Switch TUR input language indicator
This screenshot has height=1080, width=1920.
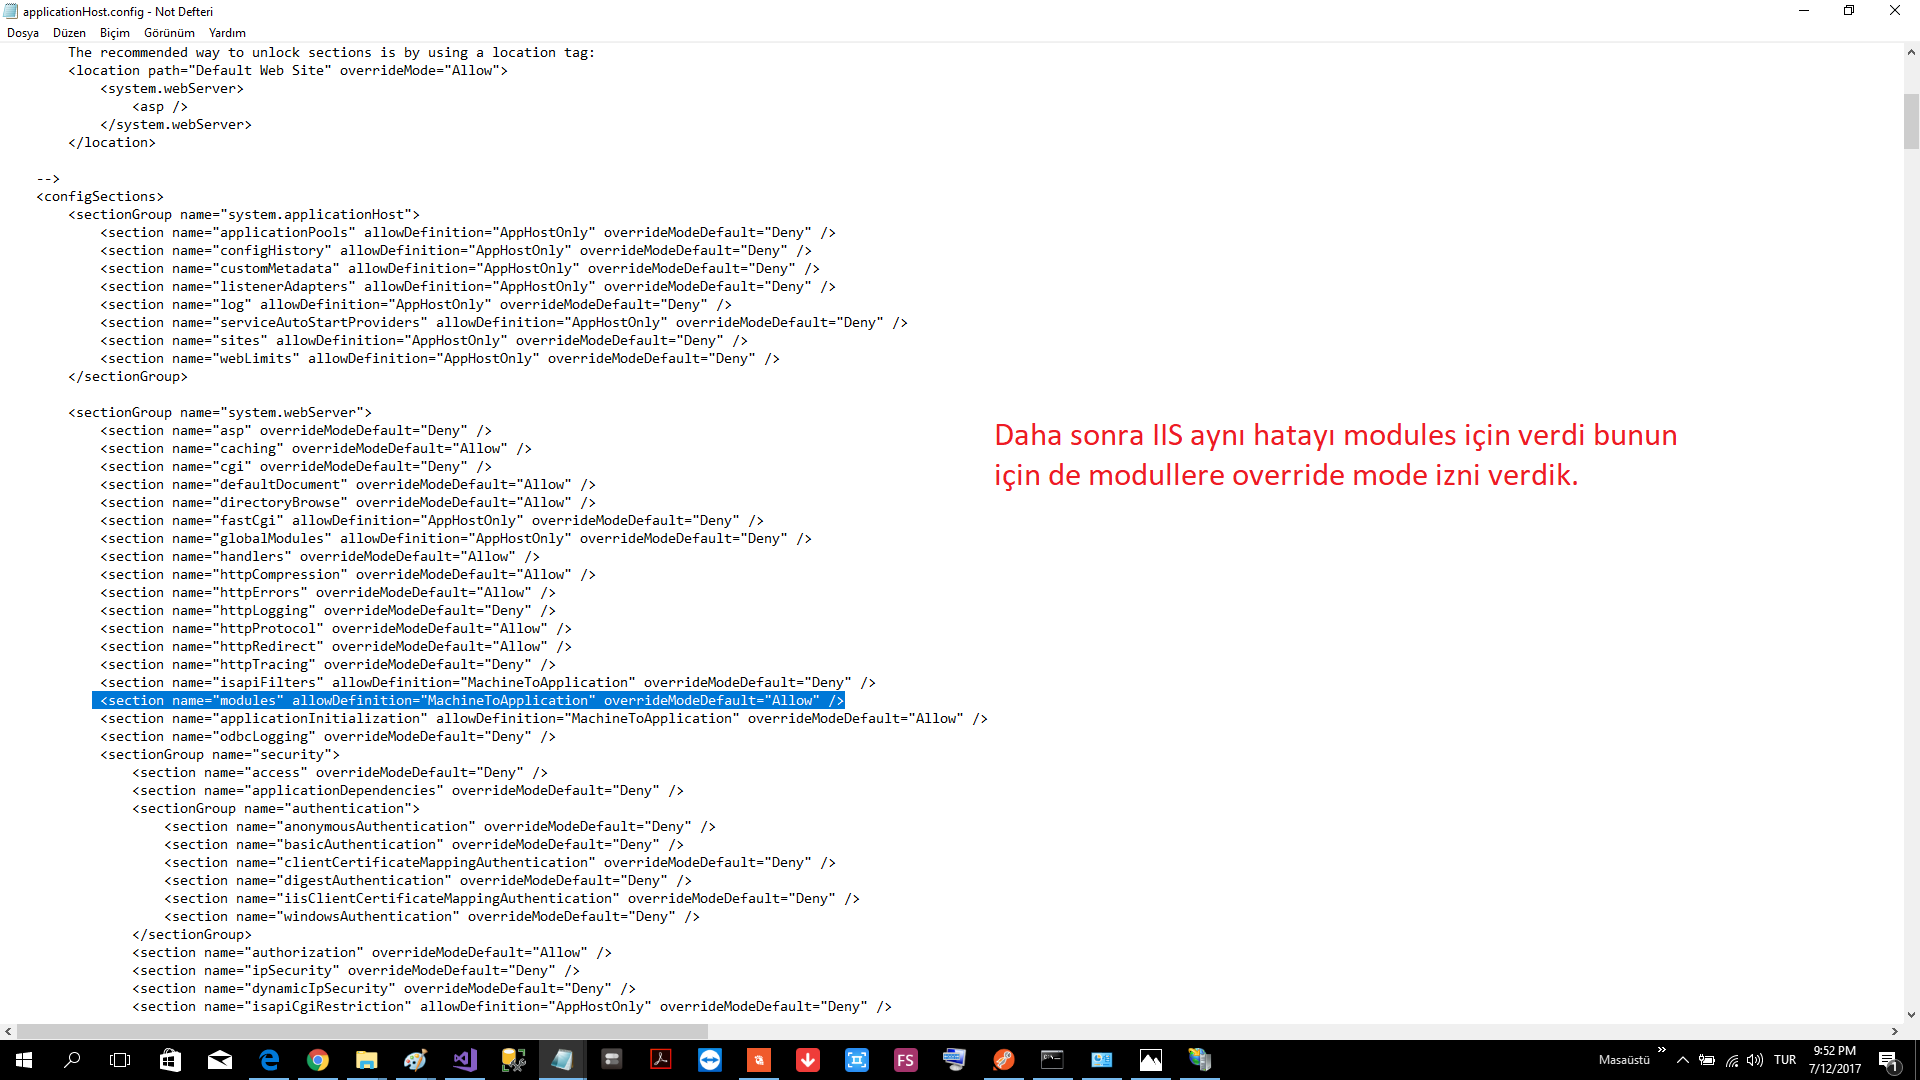(1785, 1060)
